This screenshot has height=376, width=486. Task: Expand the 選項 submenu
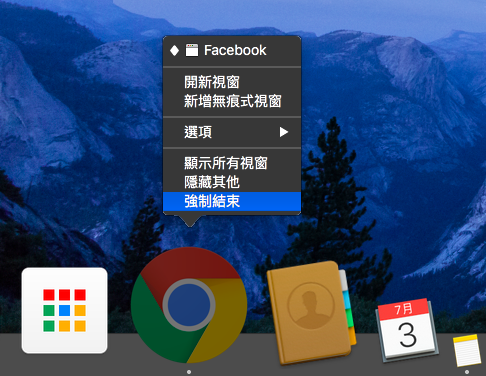pos(232,132)
